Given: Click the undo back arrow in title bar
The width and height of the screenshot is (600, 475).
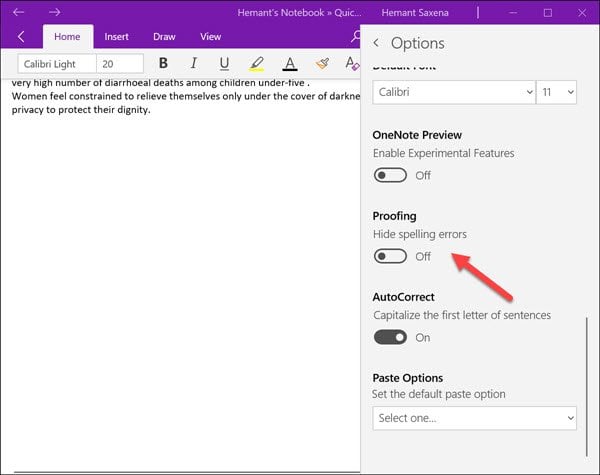Looking at the screenshot, I should (18, 12).
